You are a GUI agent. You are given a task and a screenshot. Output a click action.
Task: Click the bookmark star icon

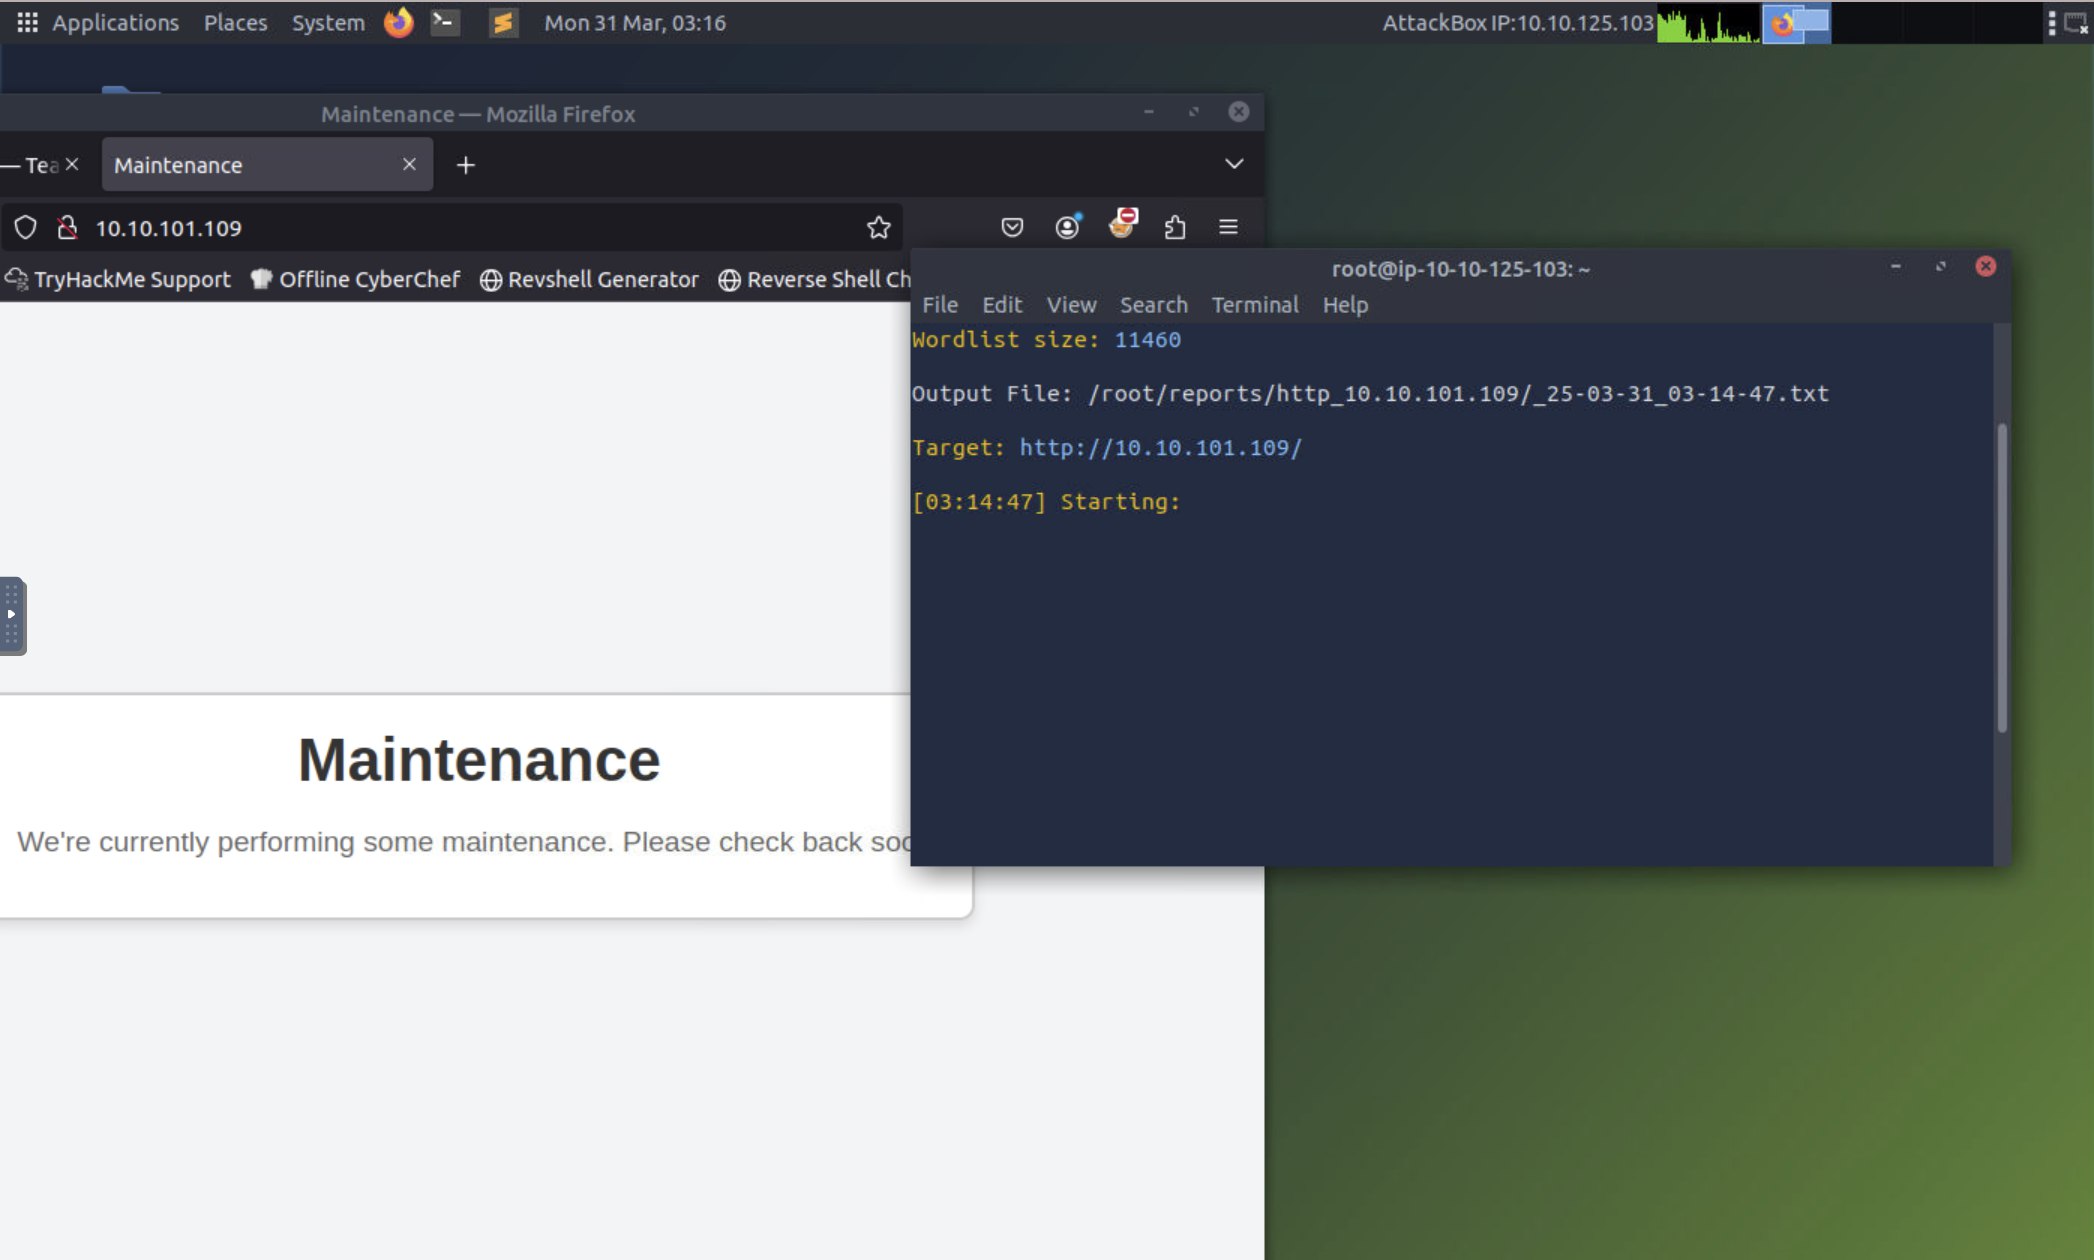pyautogui.click(x=878, y=228)
